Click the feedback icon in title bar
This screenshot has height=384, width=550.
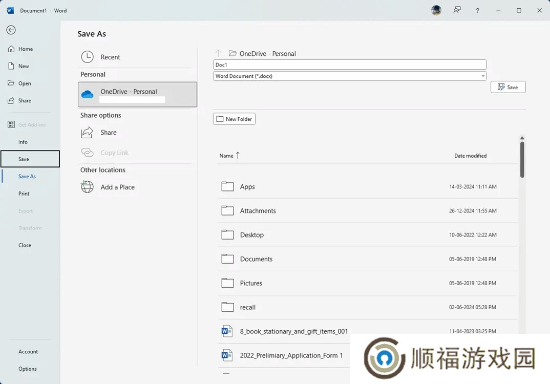coord(457,10)
